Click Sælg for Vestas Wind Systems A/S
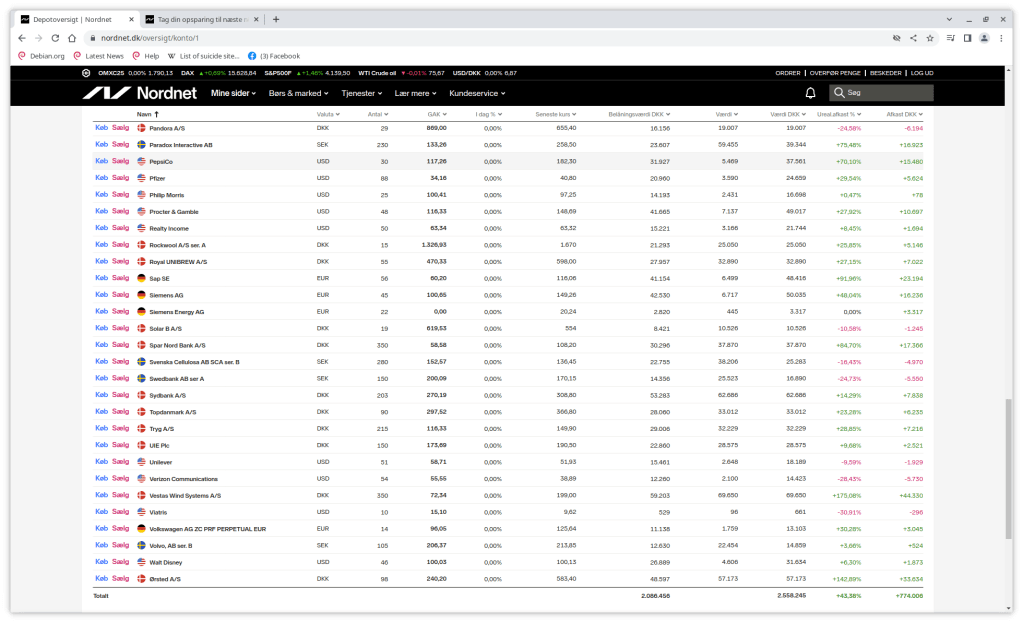Screen dimensions: 1023x623 click(120, 495)
